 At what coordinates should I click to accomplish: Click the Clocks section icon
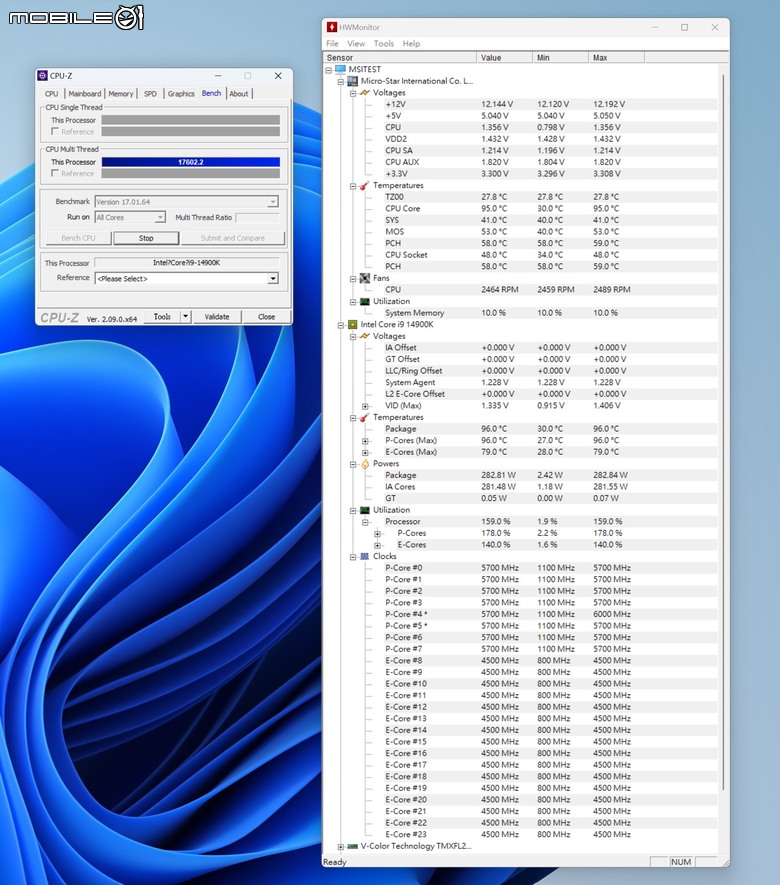pos(365,557)
